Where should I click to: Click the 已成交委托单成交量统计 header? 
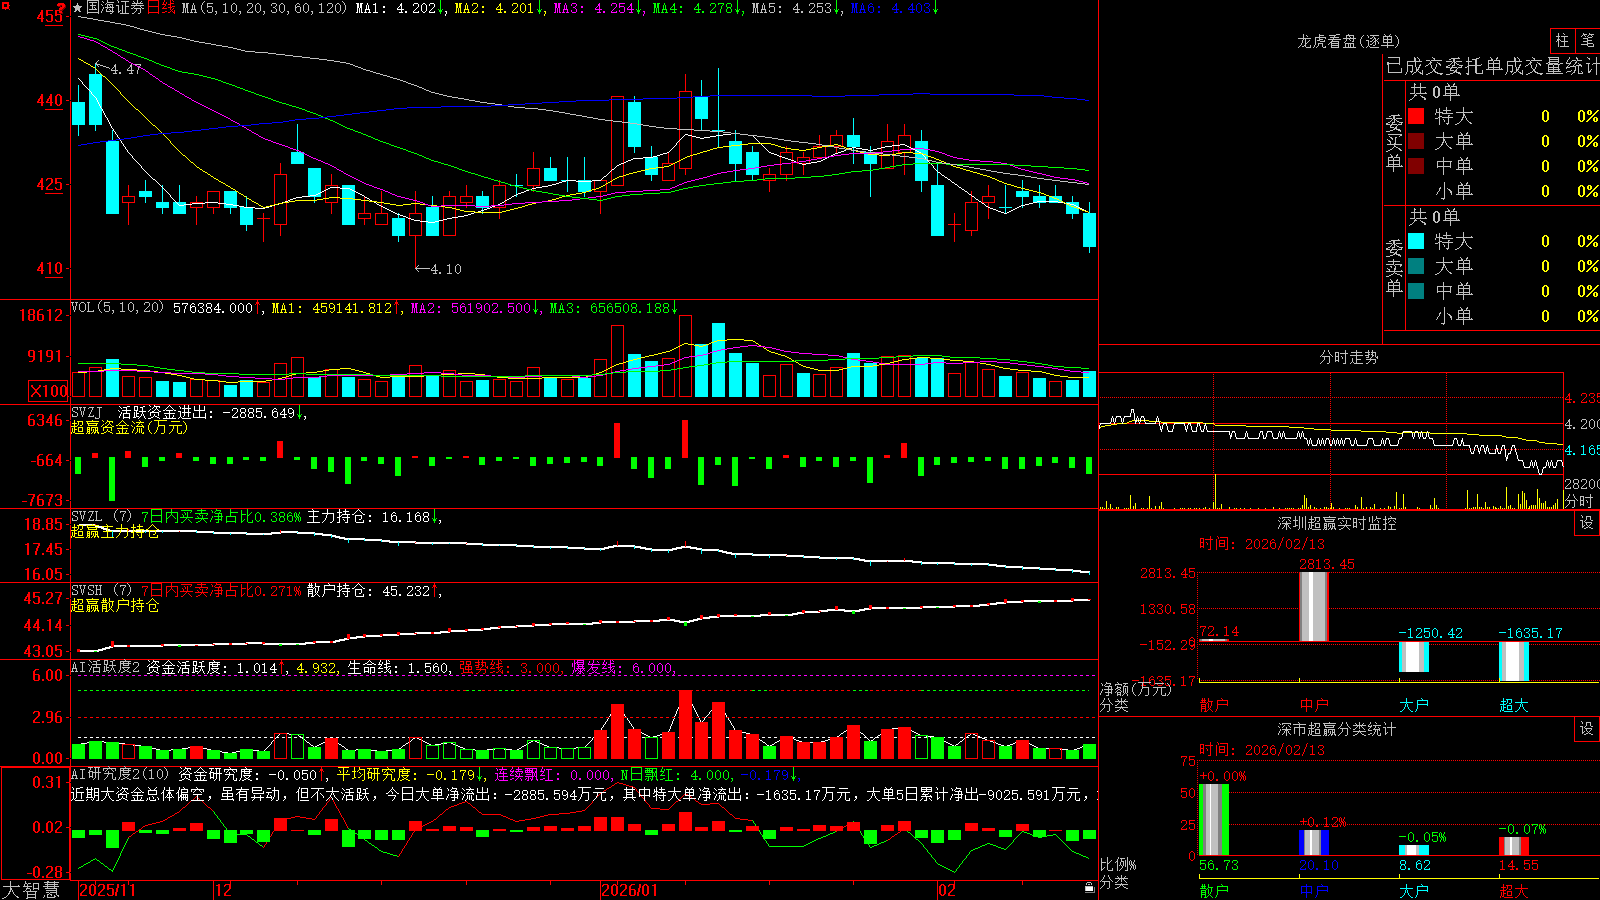pos(1492,66)
